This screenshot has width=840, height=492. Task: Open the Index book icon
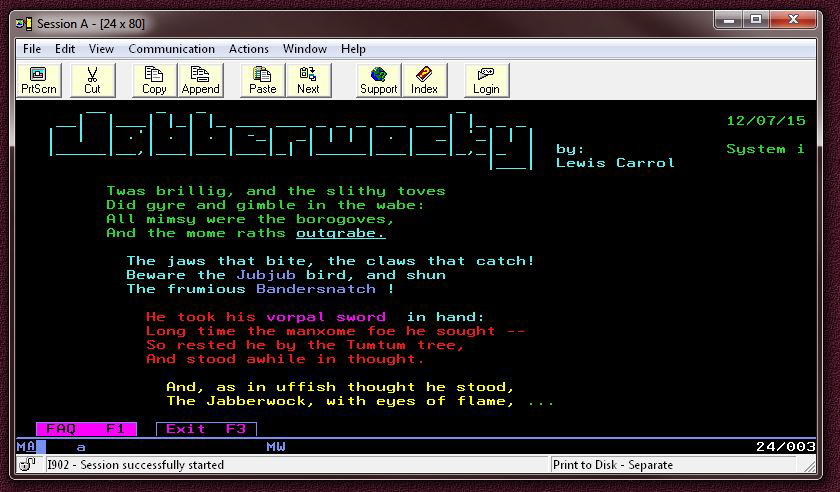pyautogui.click(x=424, y=80)
